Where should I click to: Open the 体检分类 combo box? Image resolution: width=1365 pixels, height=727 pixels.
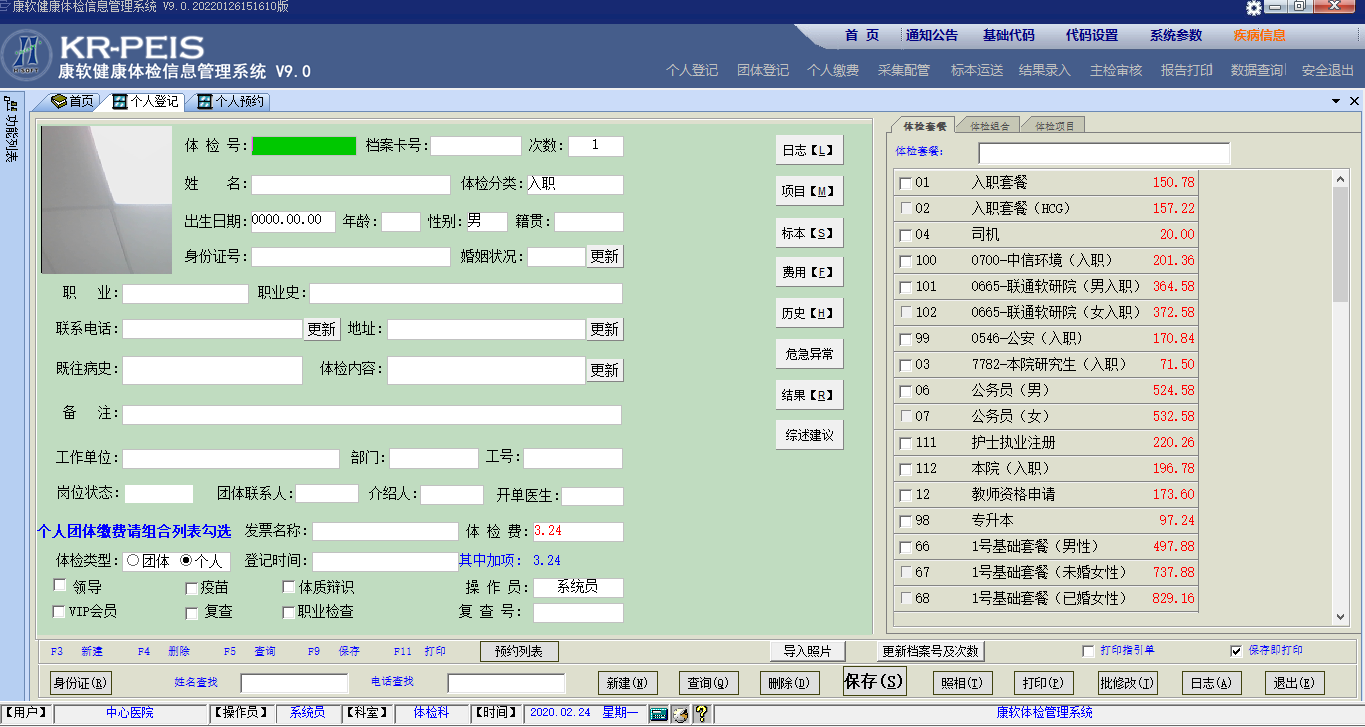(574, 185)
